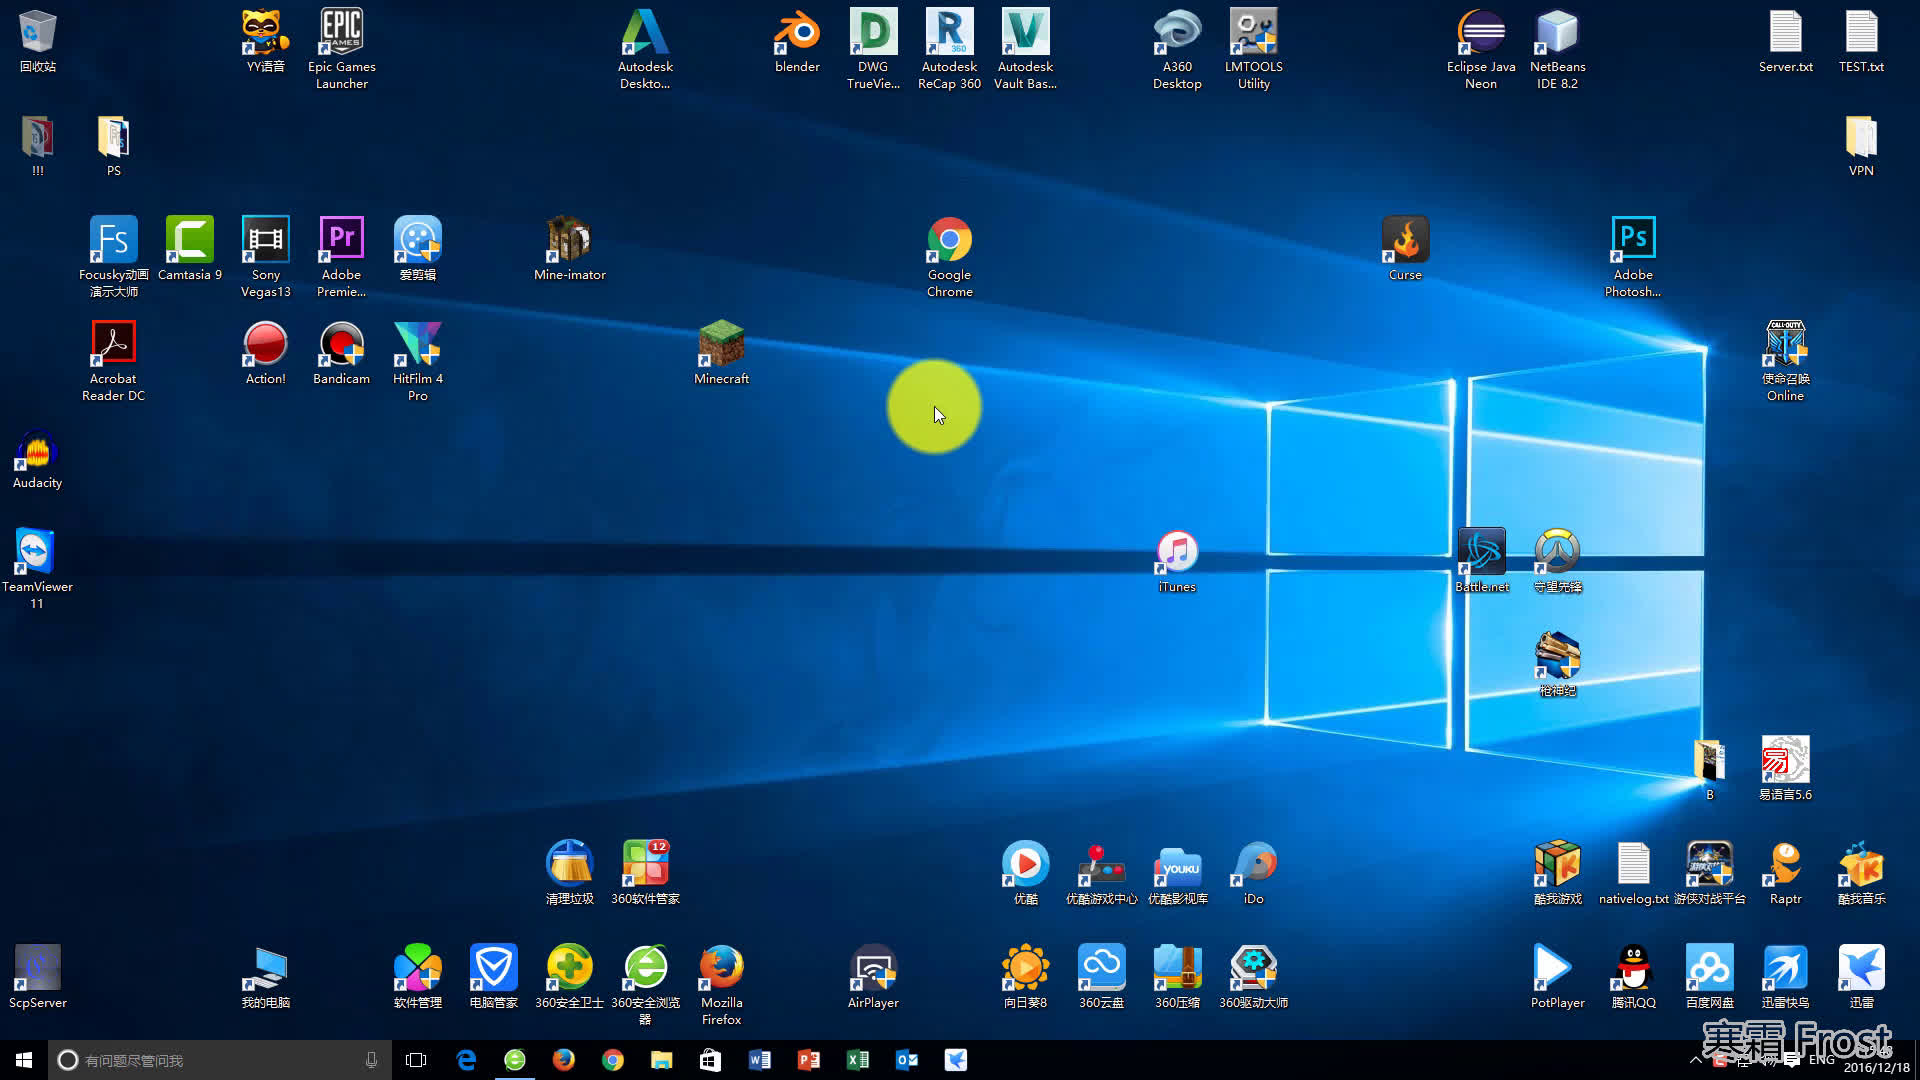The height and width of the screenshot is (1080, 1920).
Task: Open 我的电脑 desktop icon
Action: pyautogui.click(x=265, y=977)
